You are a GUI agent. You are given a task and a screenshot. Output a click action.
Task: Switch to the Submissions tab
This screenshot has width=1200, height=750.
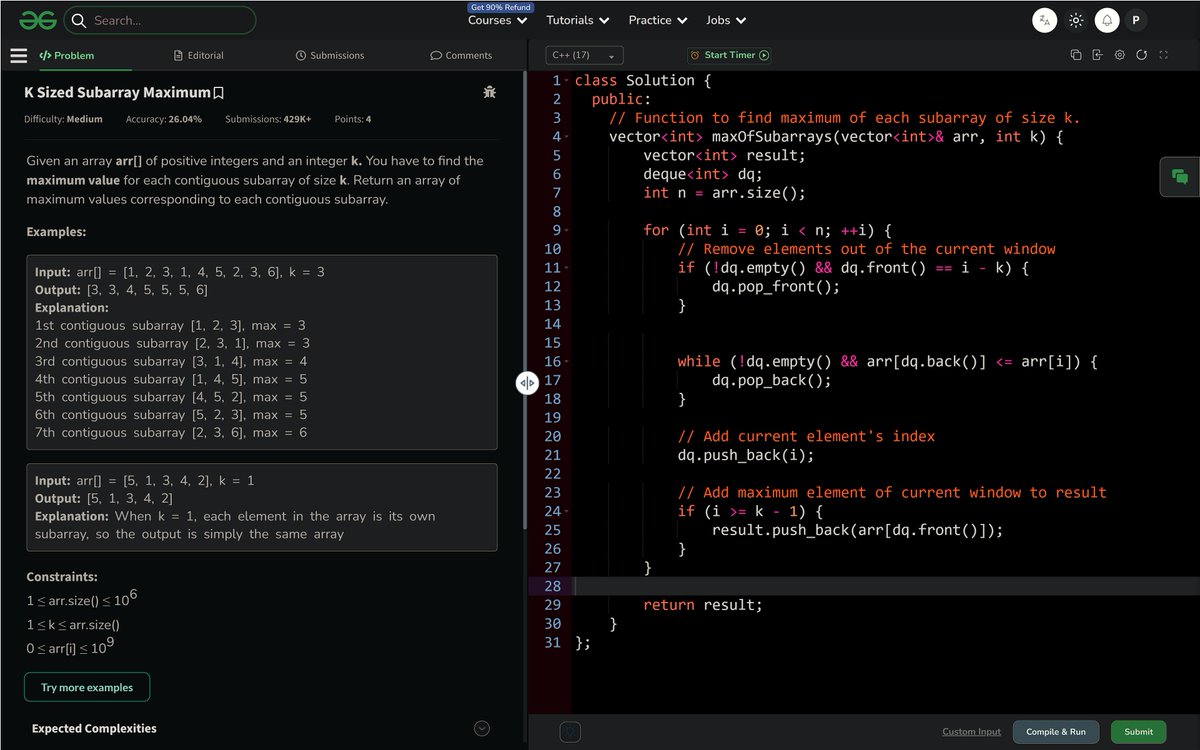[x=330, y=55]
